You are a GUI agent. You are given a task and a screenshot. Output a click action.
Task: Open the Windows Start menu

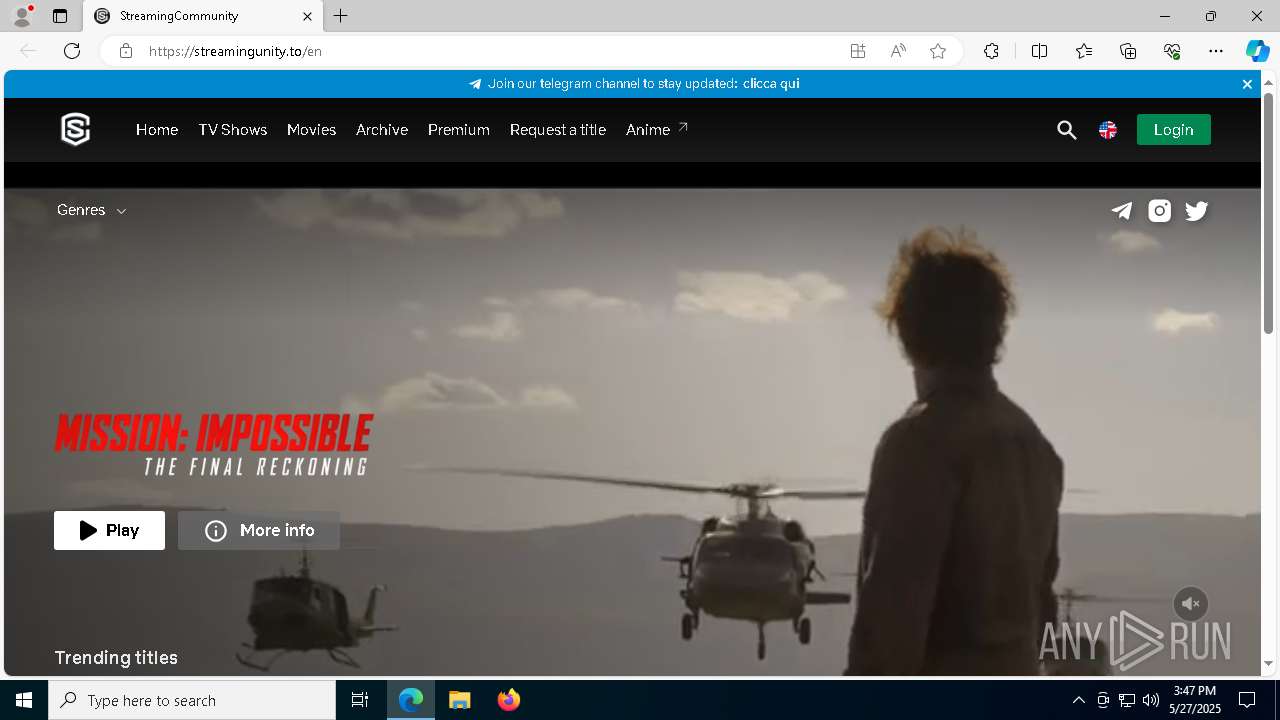(x=24, y=700)
